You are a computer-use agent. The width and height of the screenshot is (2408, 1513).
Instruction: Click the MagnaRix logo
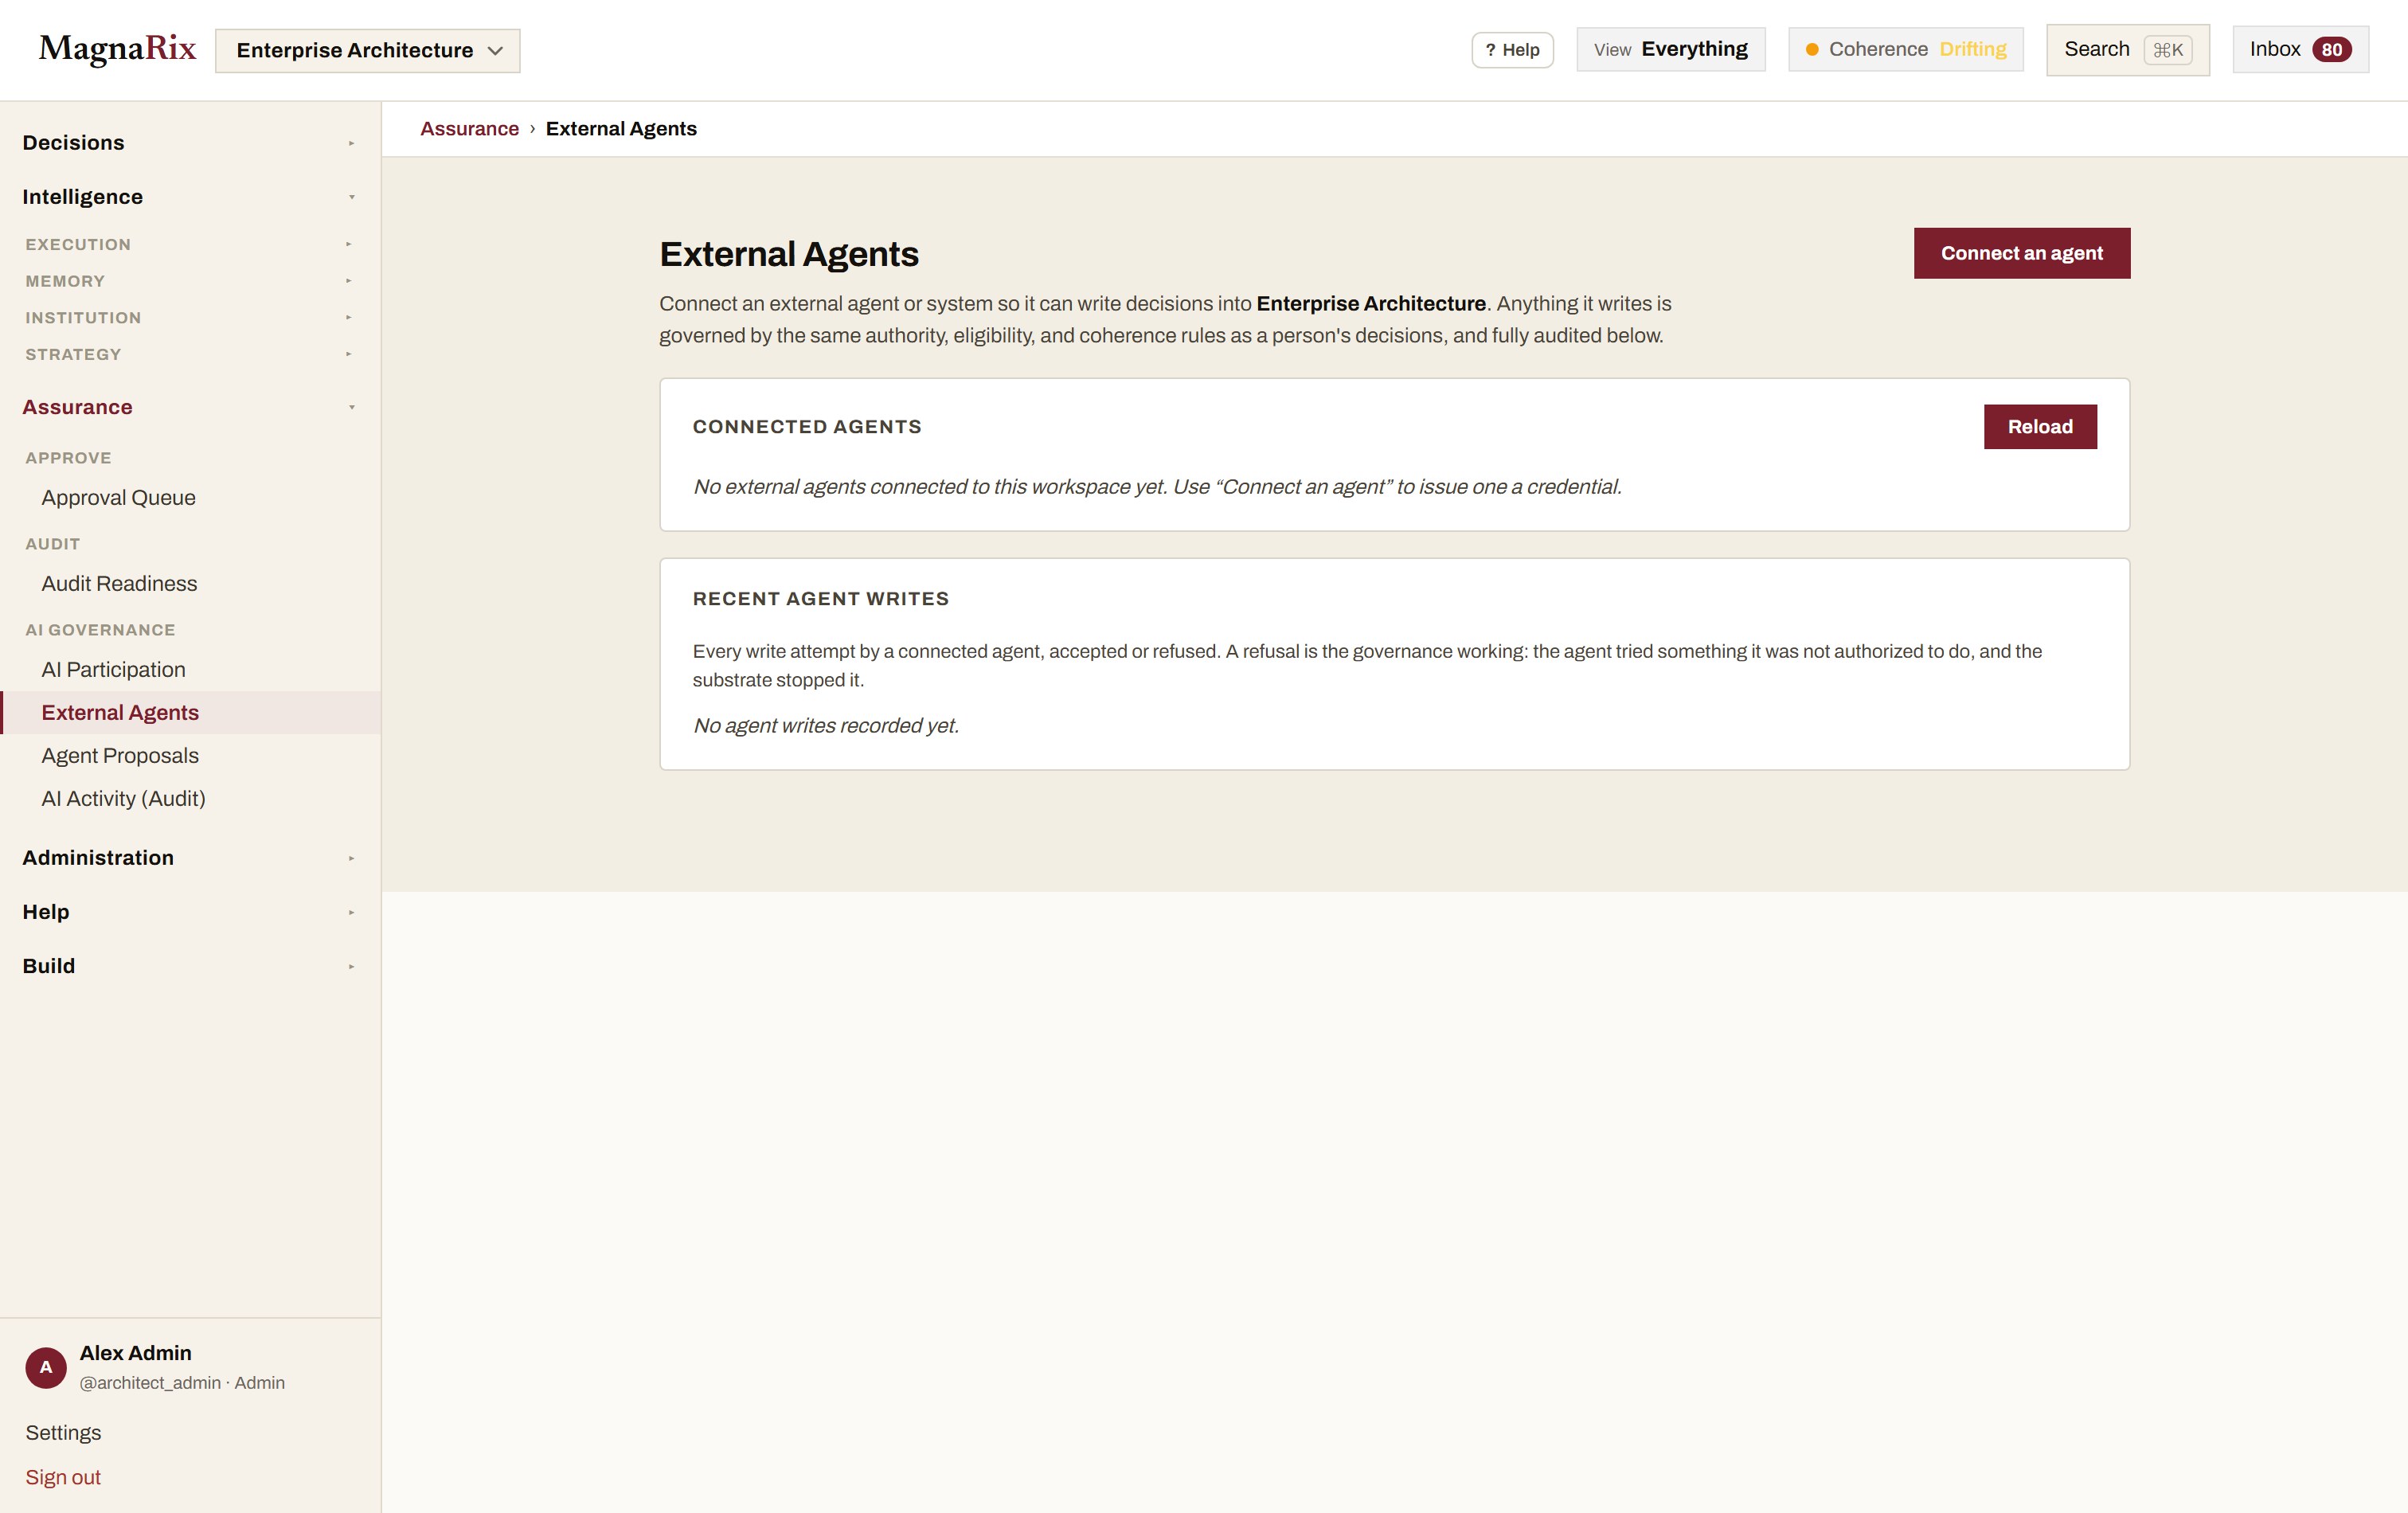click(x=117, y=49)
